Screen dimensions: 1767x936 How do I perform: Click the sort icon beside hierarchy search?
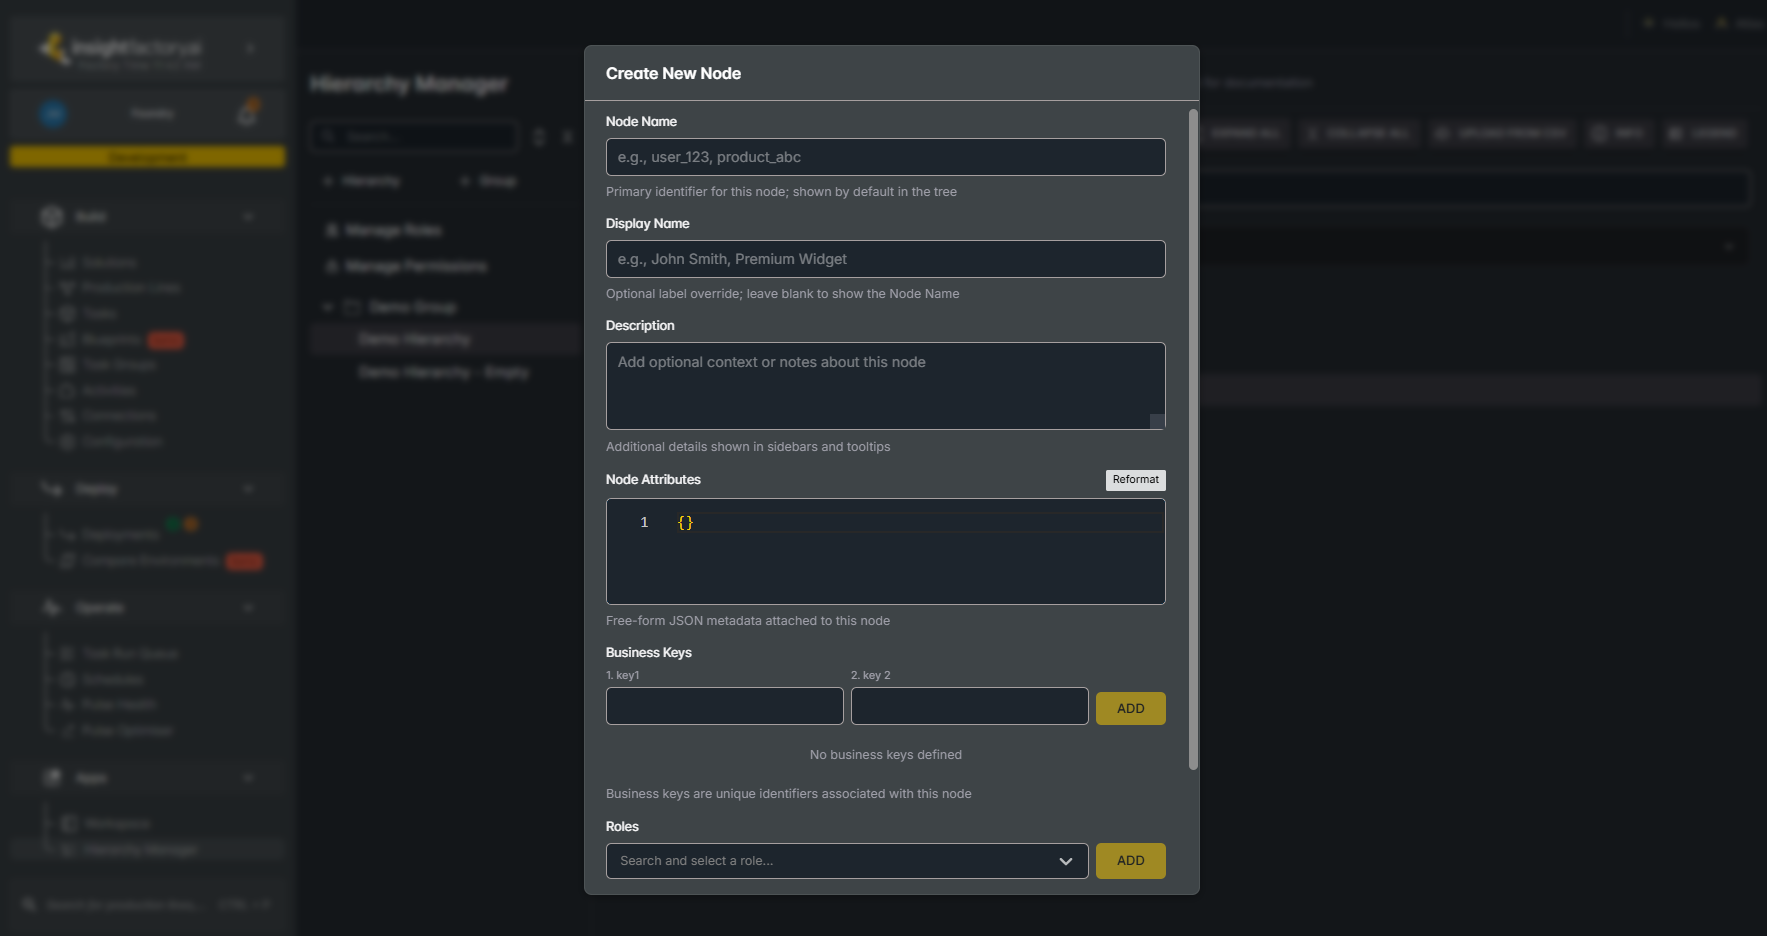click(539, 137)
